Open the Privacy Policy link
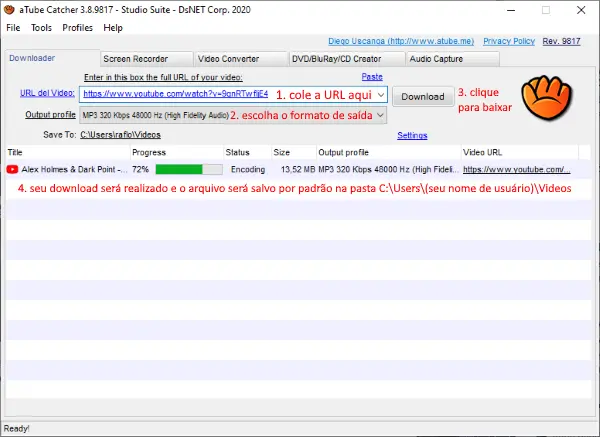The width and height of the screenshot is (600, 437). tap(509, 41)
